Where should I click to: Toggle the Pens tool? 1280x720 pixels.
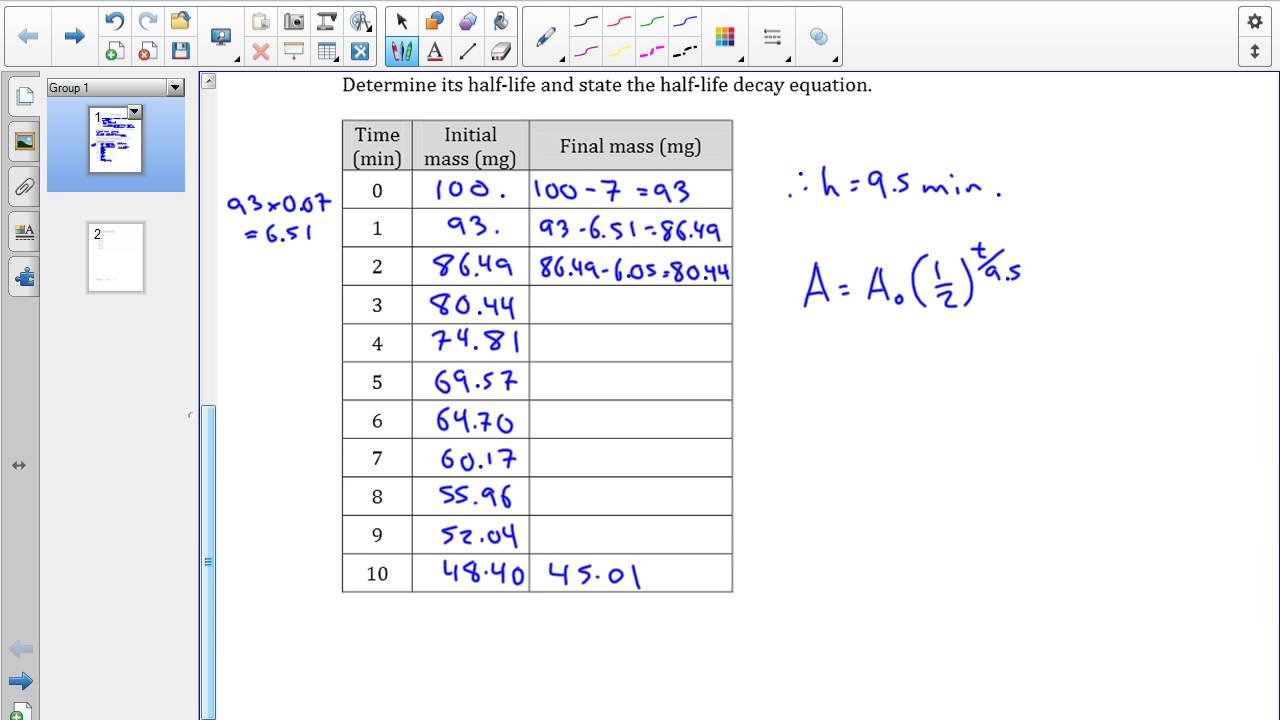(x=402, y=51)
